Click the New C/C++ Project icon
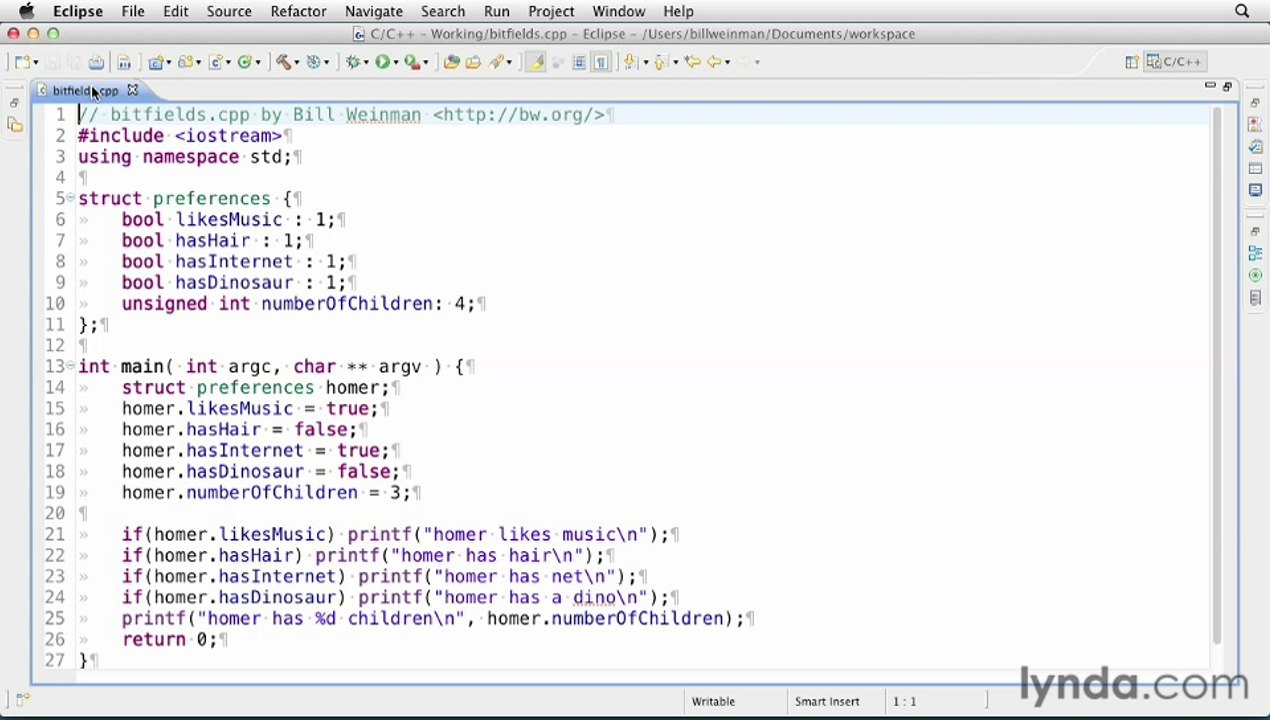 click(x=155, y=62)
